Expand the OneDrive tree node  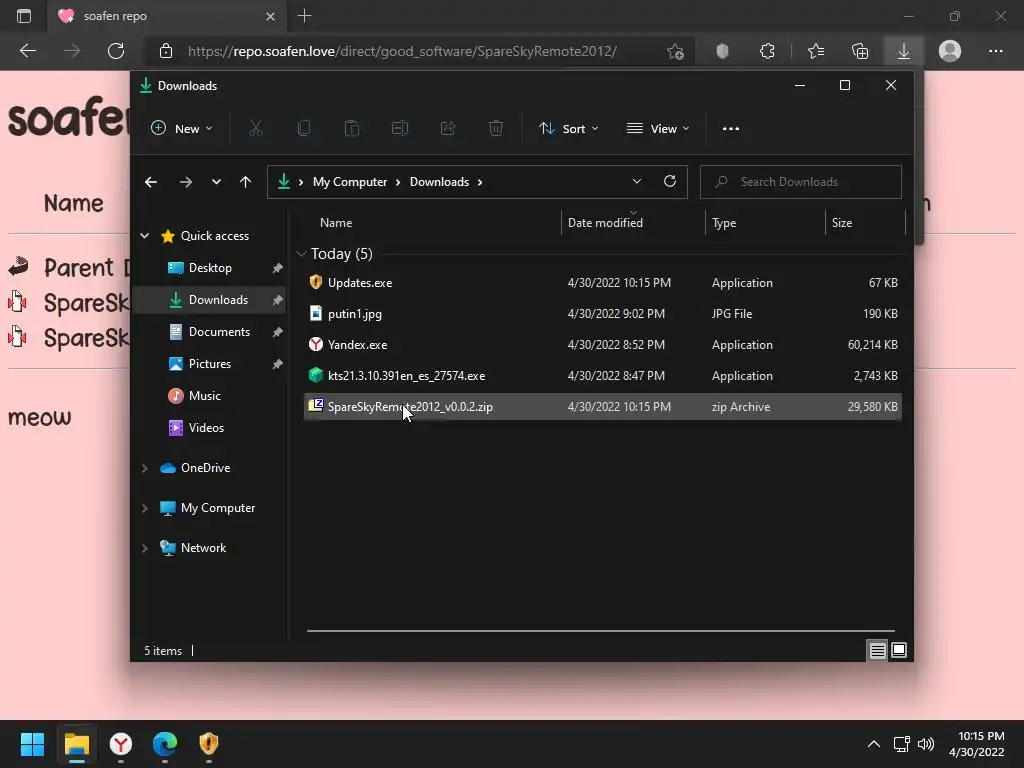point(145,468)
